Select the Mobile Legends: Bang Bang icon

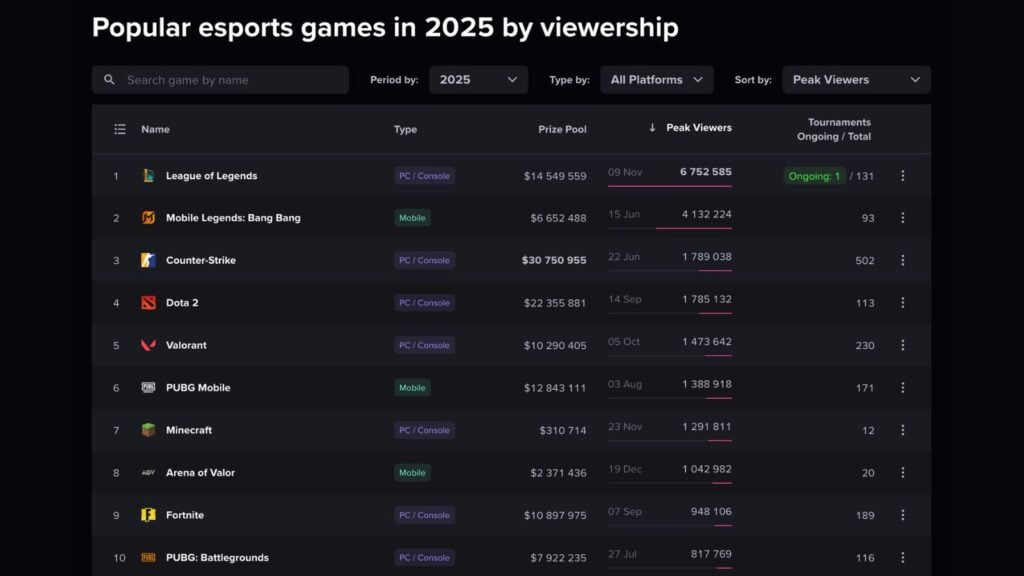pyautogui.click(x=150, y=217)
